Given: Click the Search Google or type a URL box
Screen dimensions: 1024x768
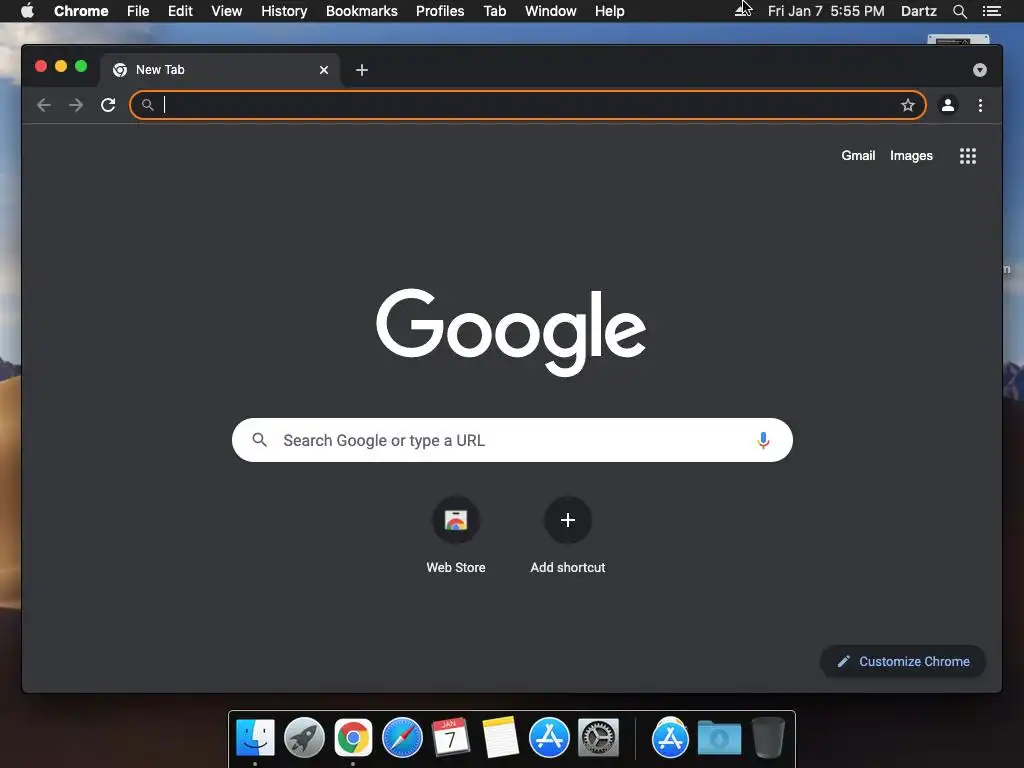Looking at the screenshot, I should click(x=512, y=440).
